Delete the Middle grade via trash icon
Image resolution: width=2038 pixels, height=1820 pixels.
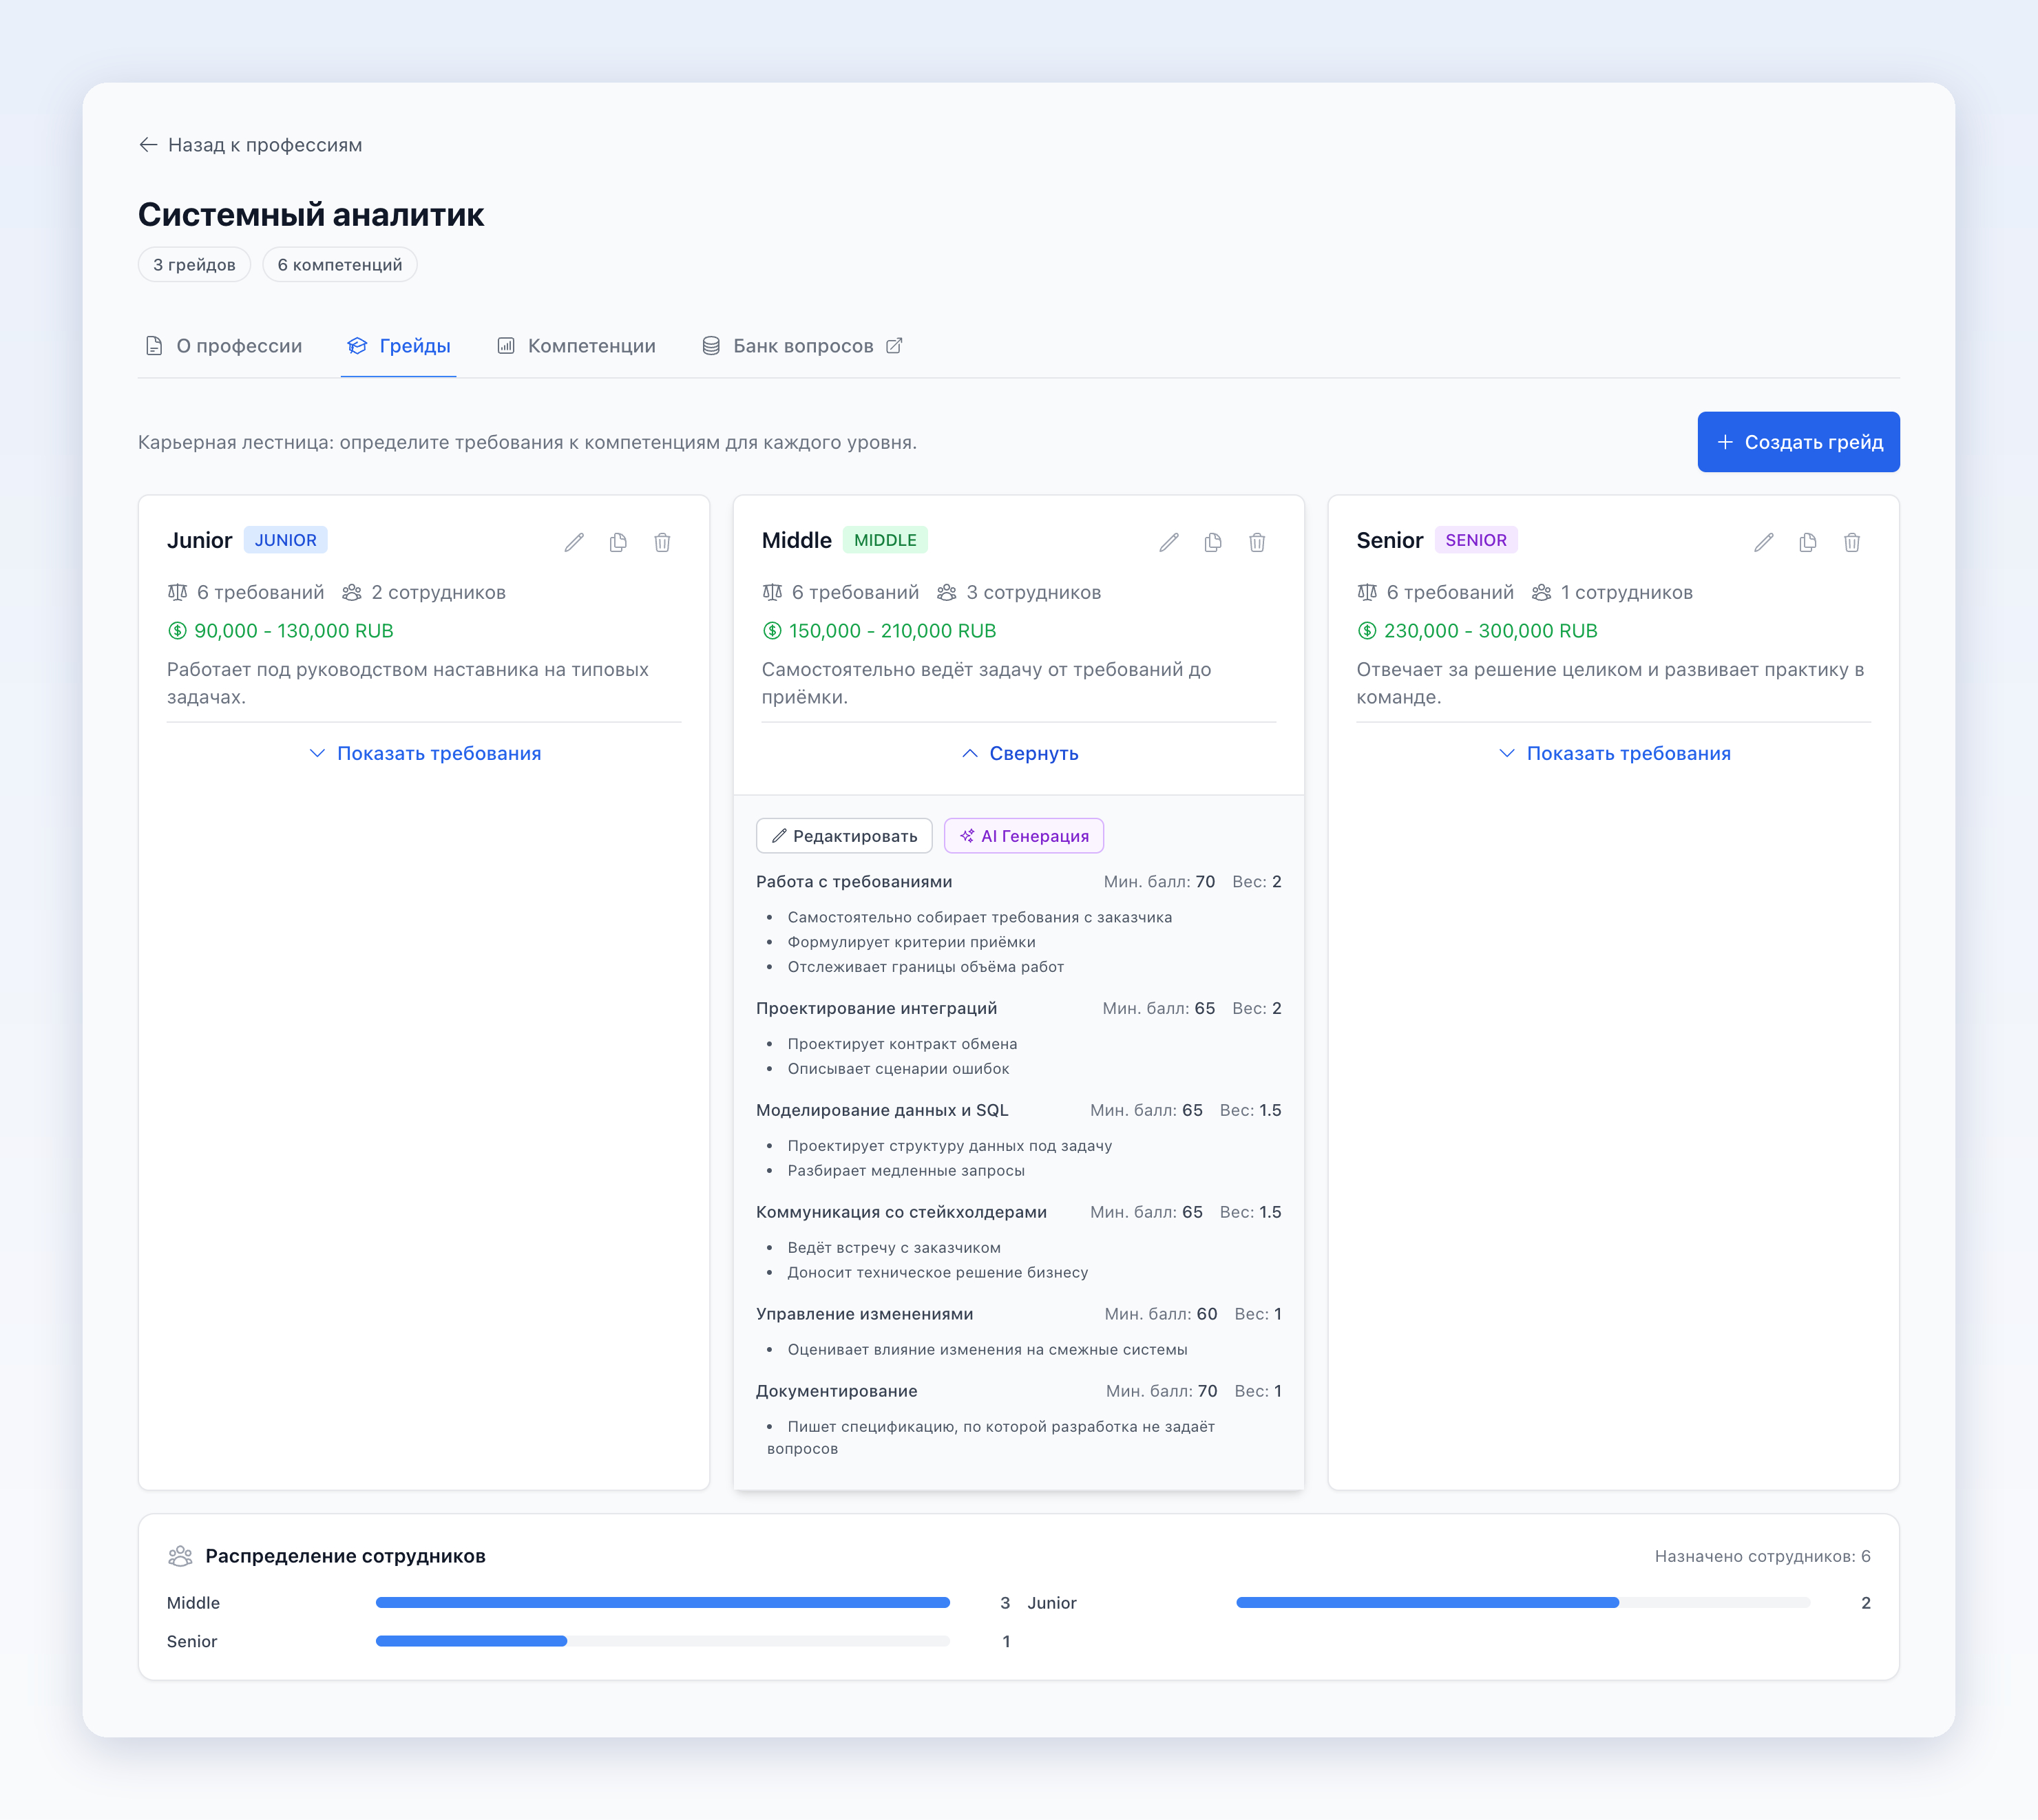coord(1257,542)
